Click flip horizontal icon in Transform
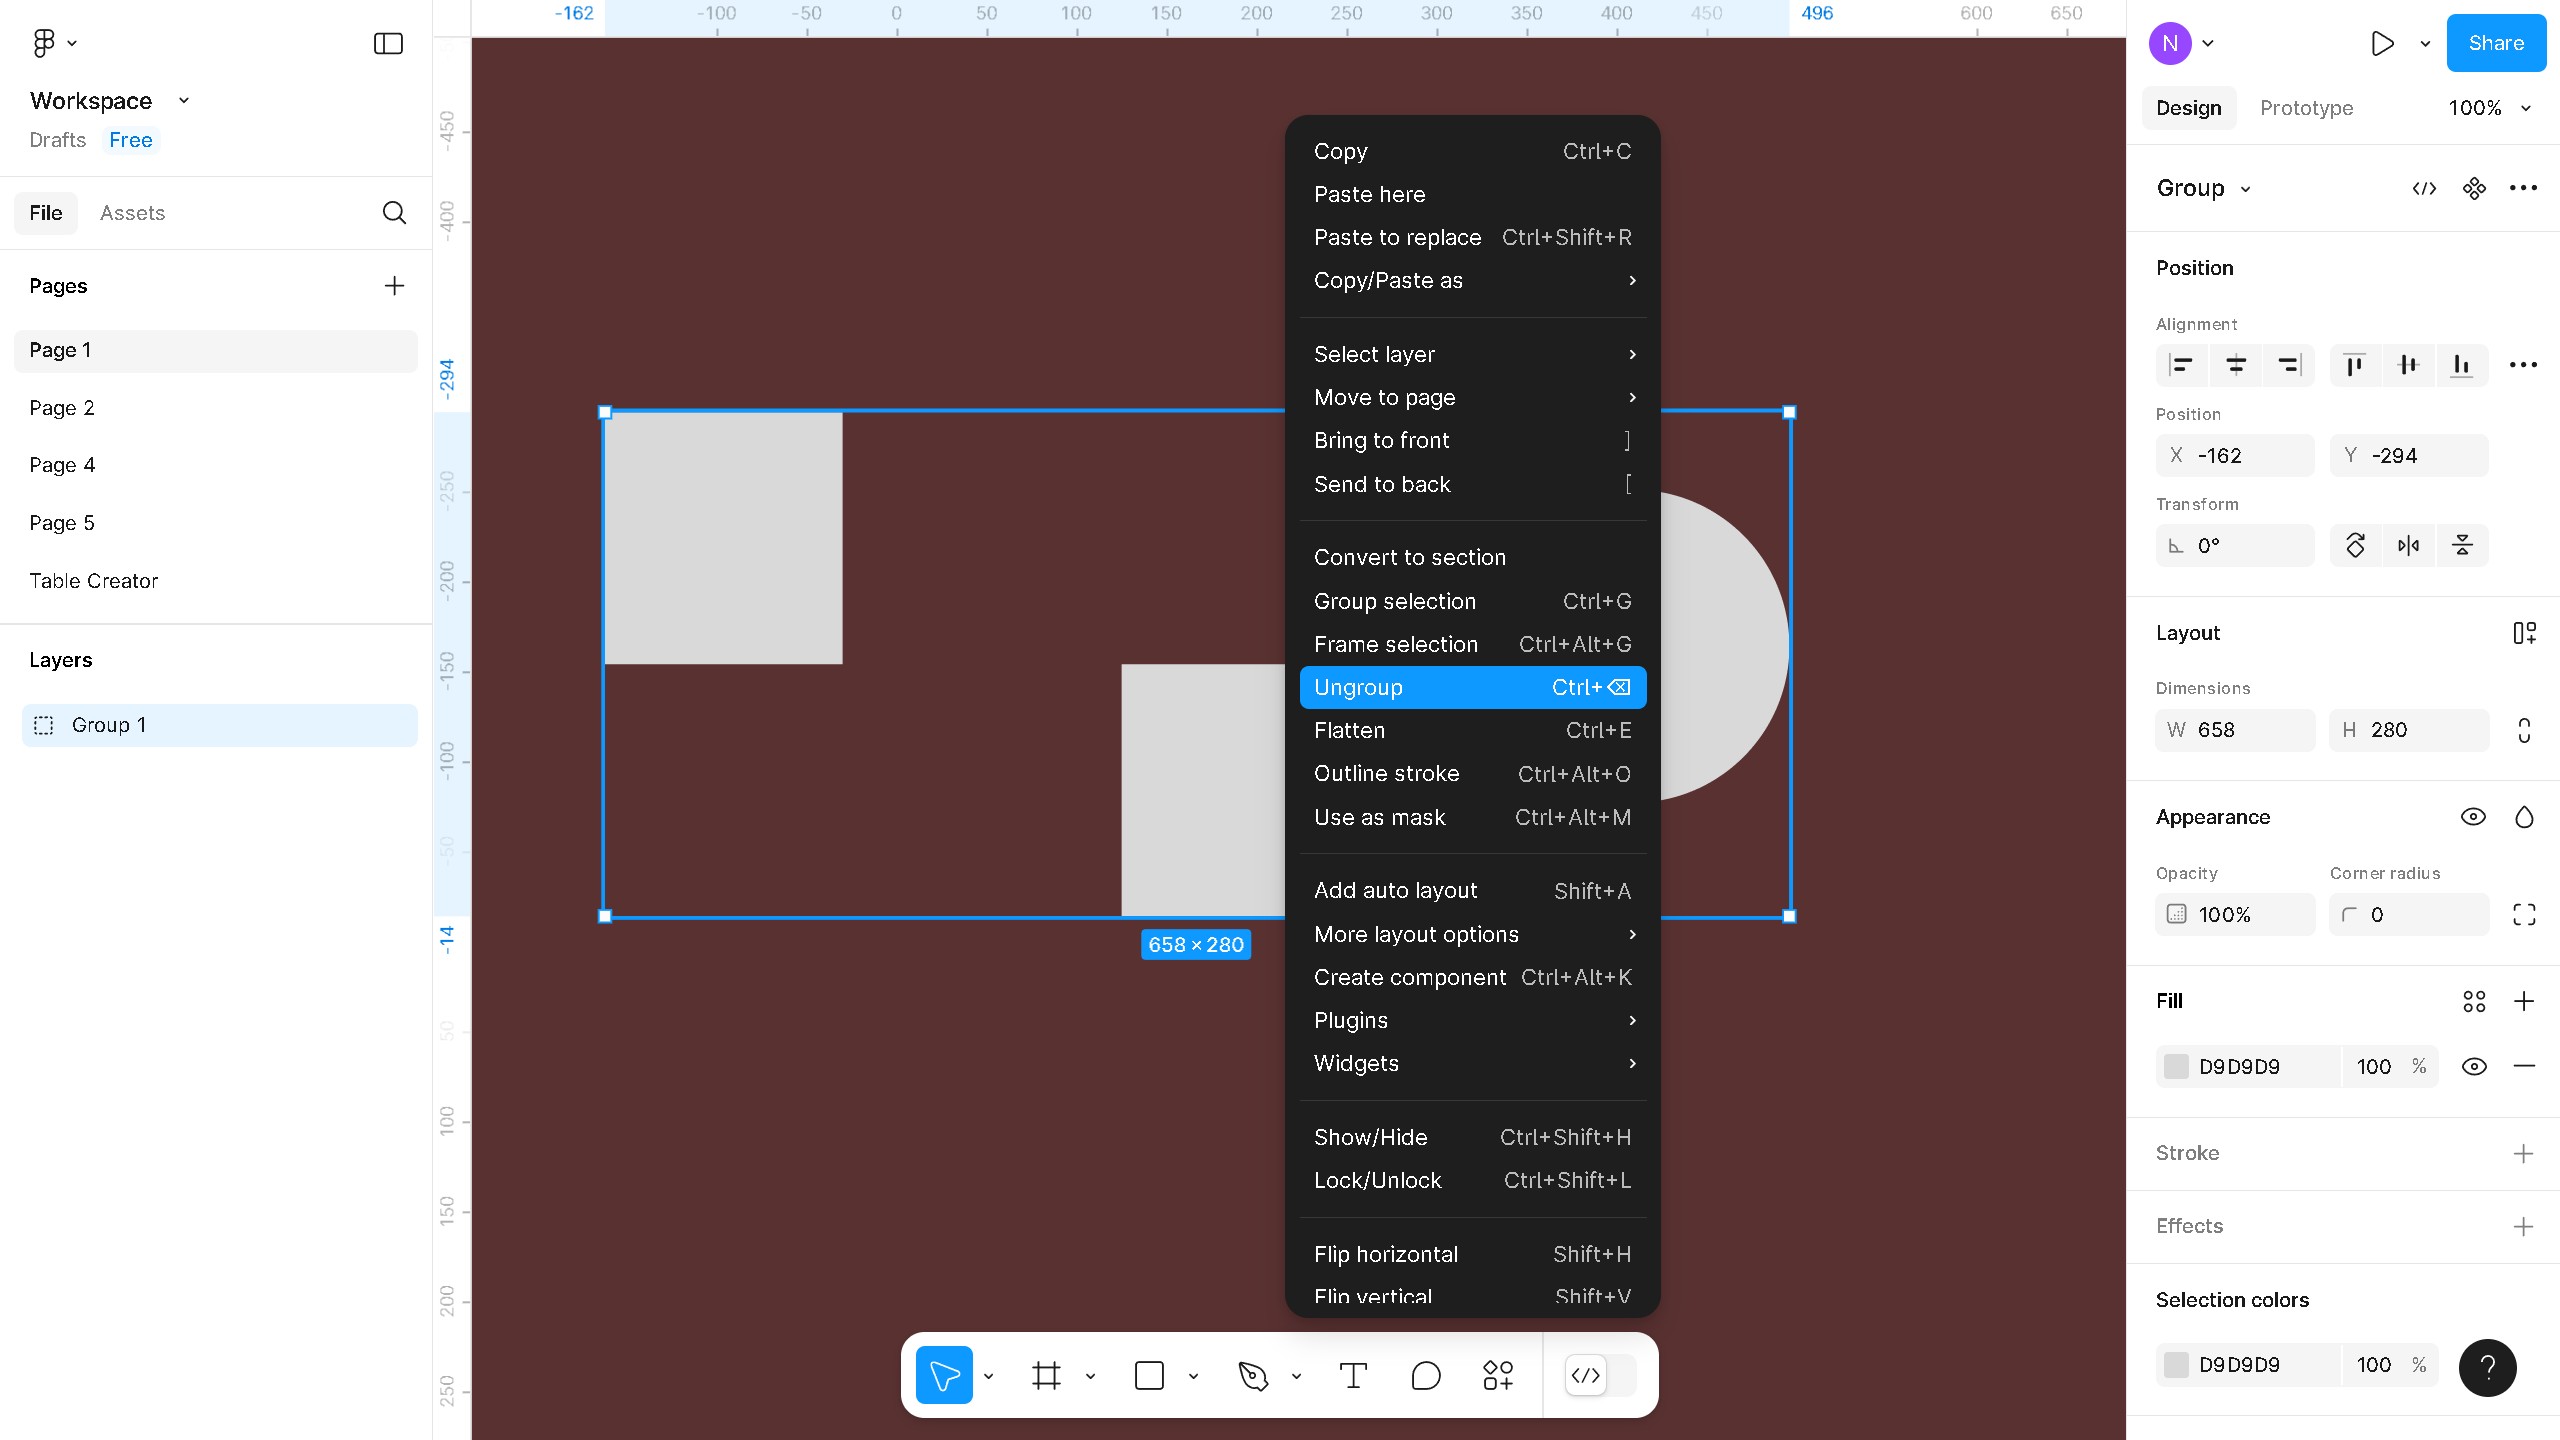The height and width of the screenshot is (1440, 2560). [x=2408, y=545]
